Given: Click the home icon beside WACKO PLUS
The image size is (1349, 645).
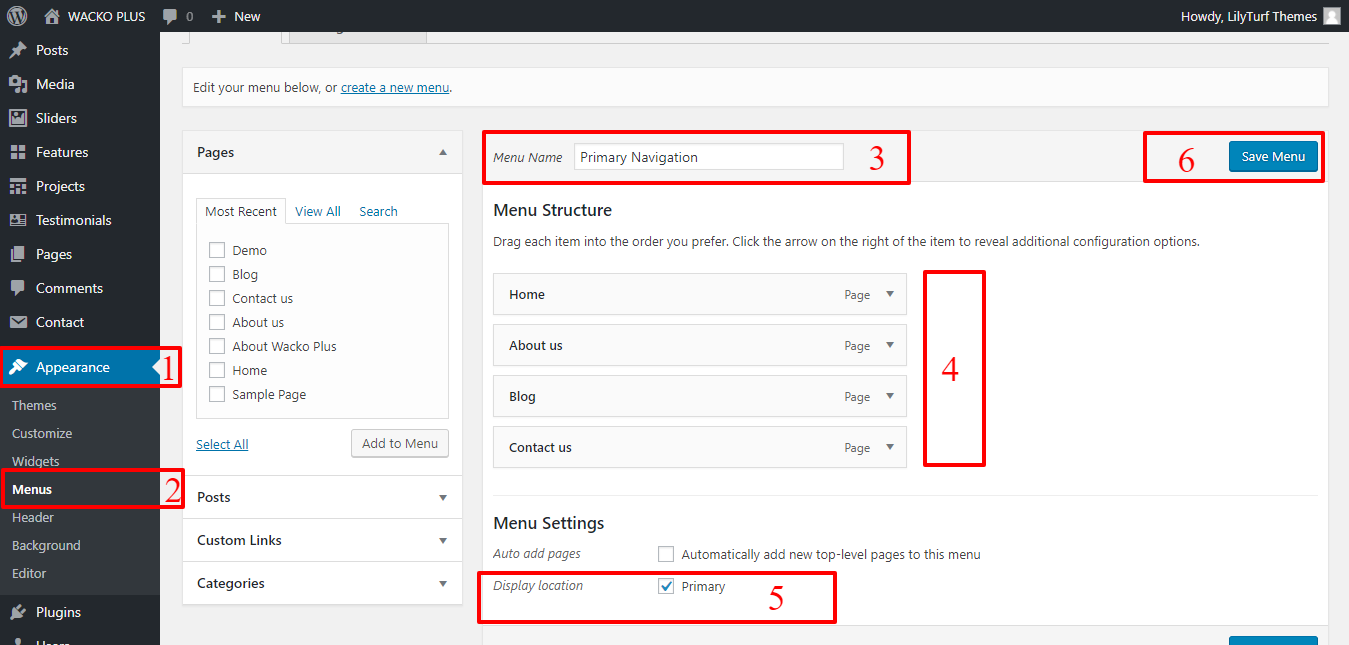Looking at the screenshot, I should pos(52,16).
